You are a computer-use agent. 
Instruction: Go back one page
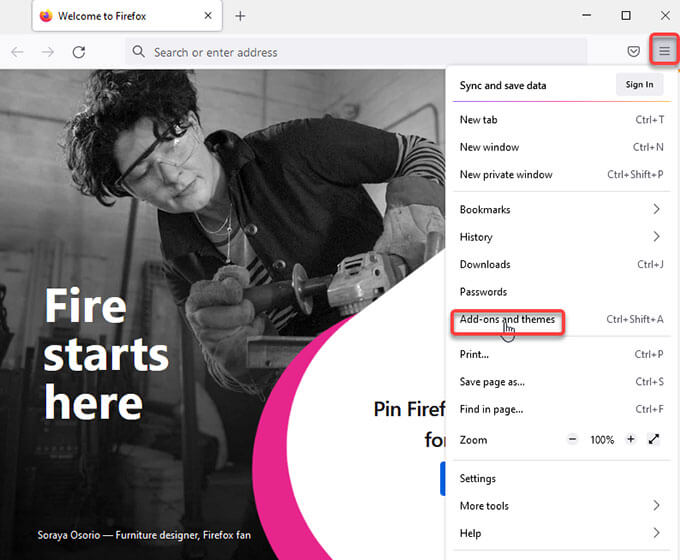tap(17, 52)
